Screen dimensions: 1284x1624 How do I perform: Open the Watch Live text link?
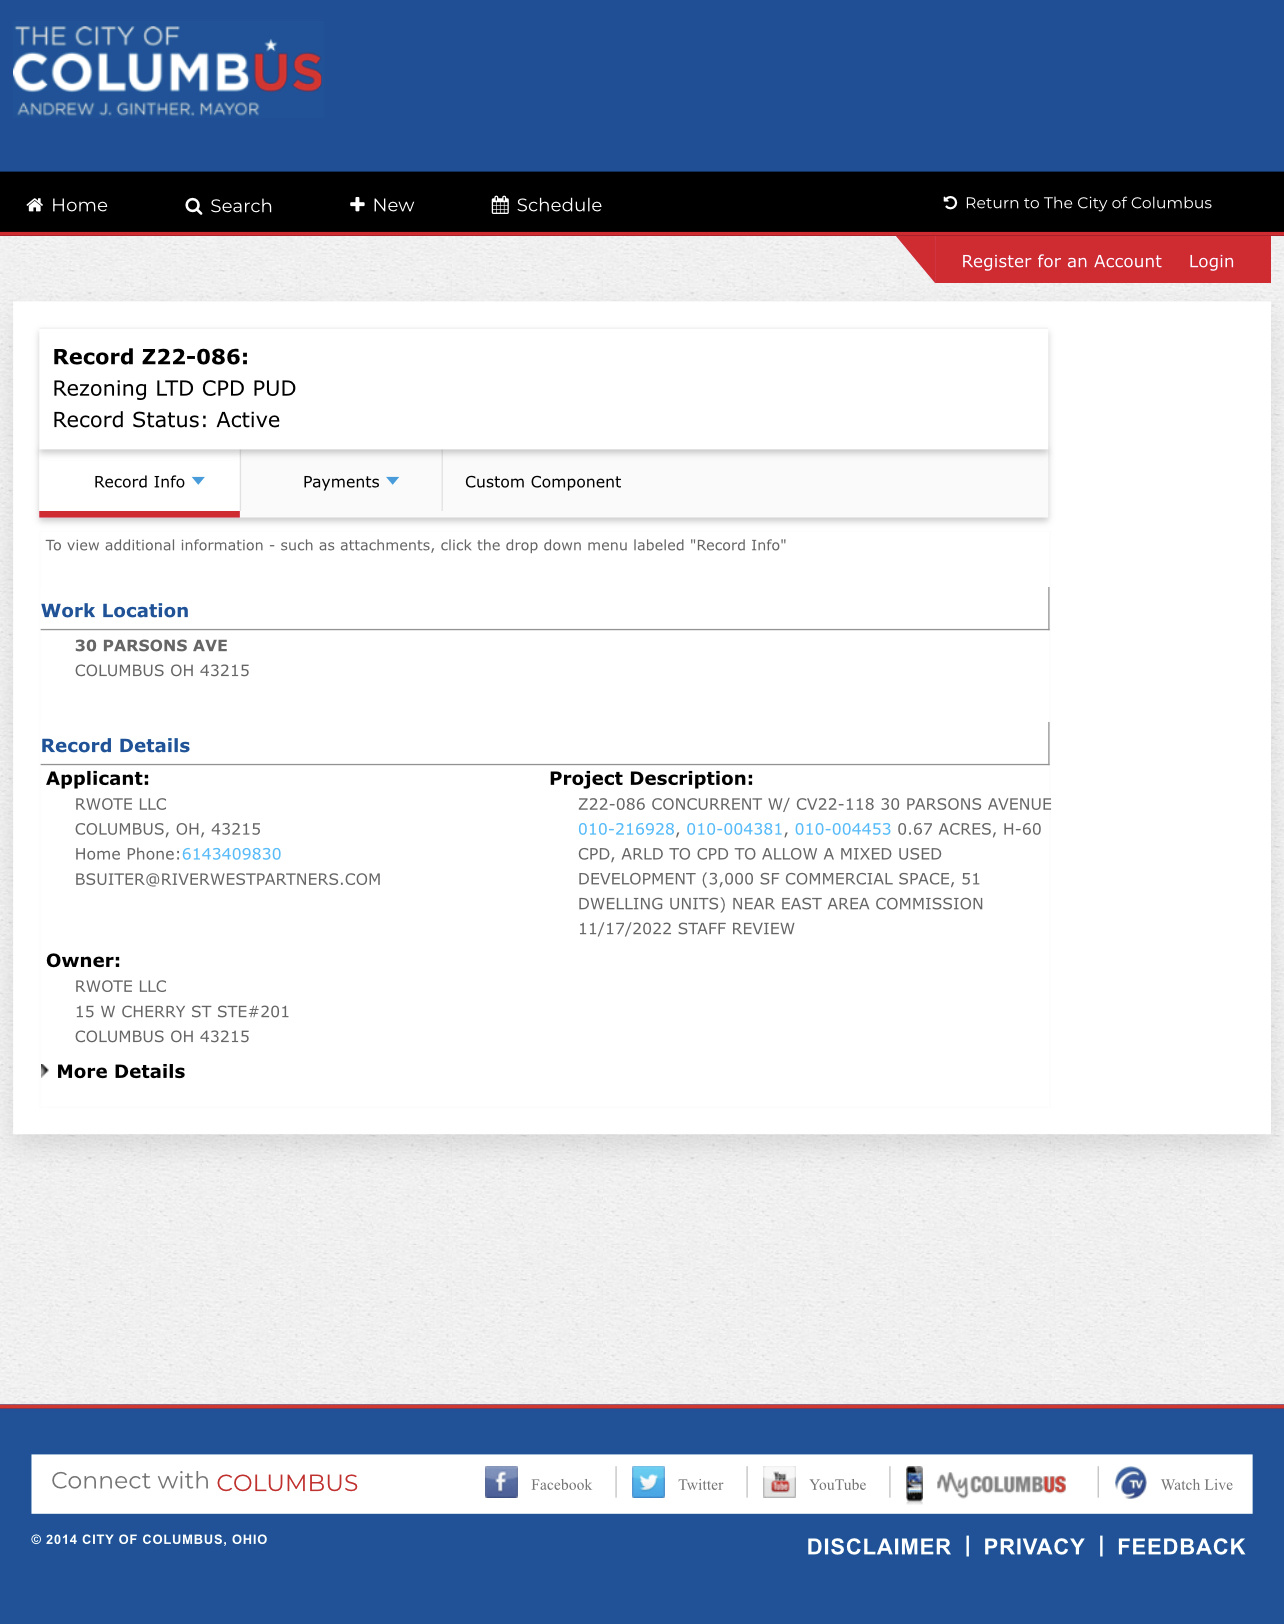(x=1196, y=1485)
